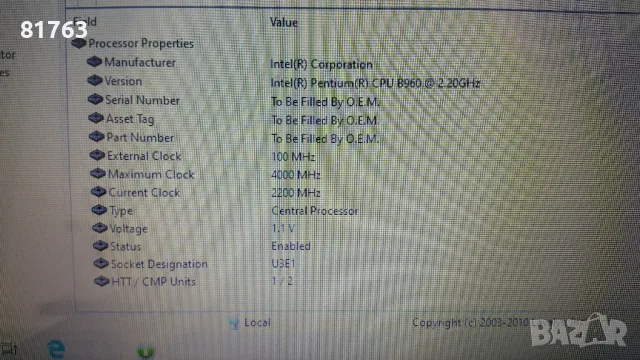Select the HTT / CMP Units field label
The image size is (640, 360).
(x=154, y=282)
